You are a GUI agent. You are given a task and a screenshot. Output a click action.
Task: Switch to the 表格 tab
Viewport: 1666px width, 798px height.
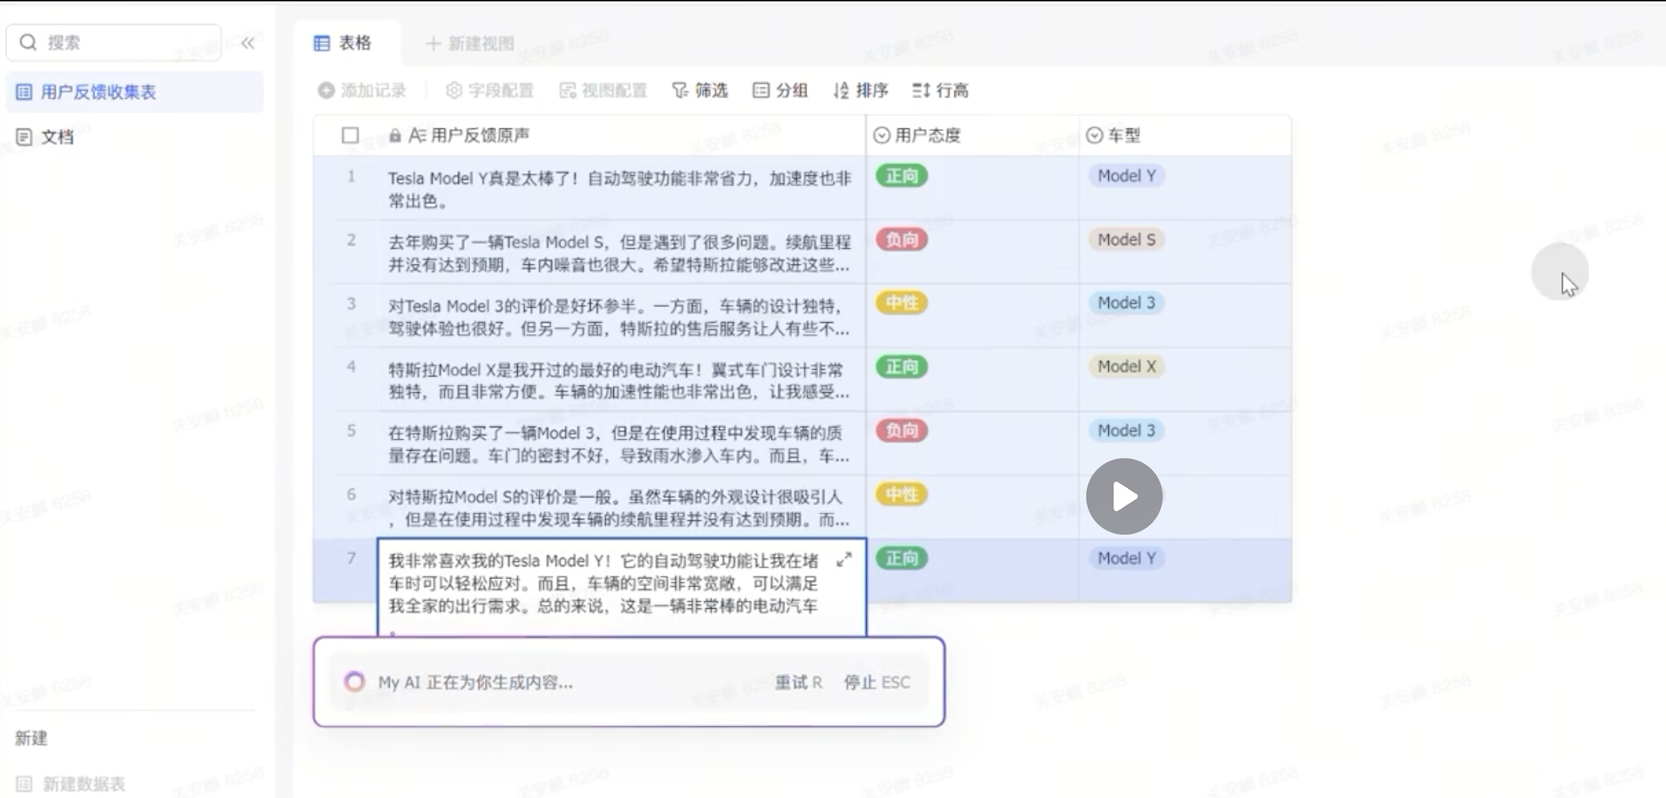[343, 43]
